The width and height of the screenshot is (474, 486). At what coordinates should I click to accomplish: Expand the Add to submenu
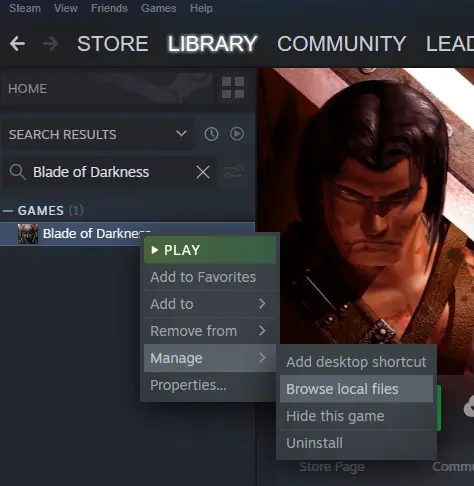click(x=210, y=304)
